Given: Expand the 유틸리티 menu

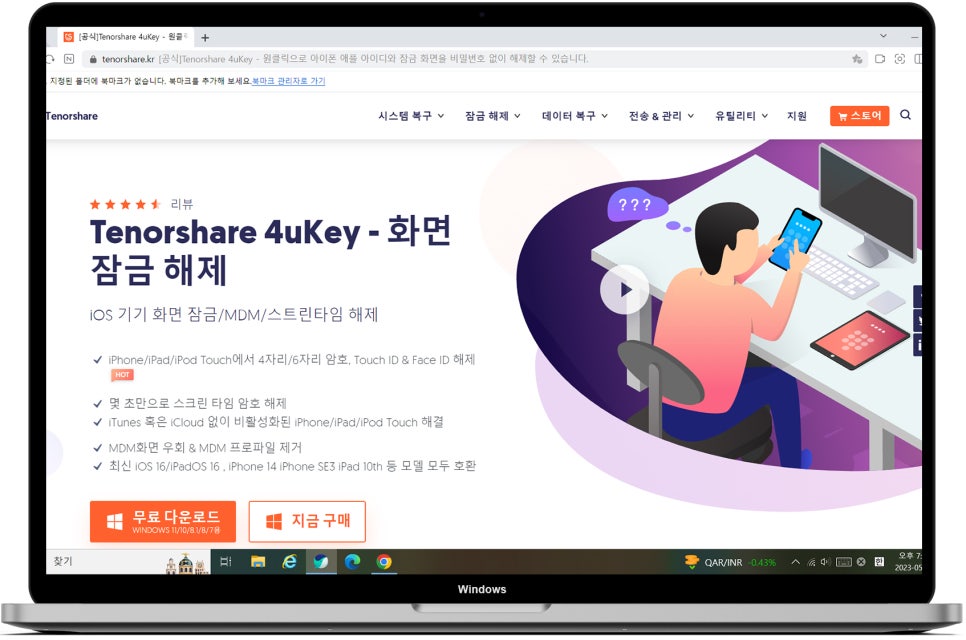Looking at the screenshot, I should 741,116.
